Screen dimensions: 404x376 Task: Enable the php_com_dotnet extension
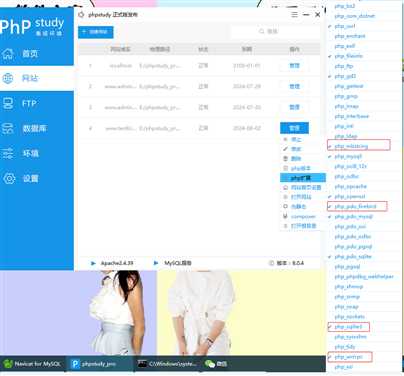coord(354,16)
